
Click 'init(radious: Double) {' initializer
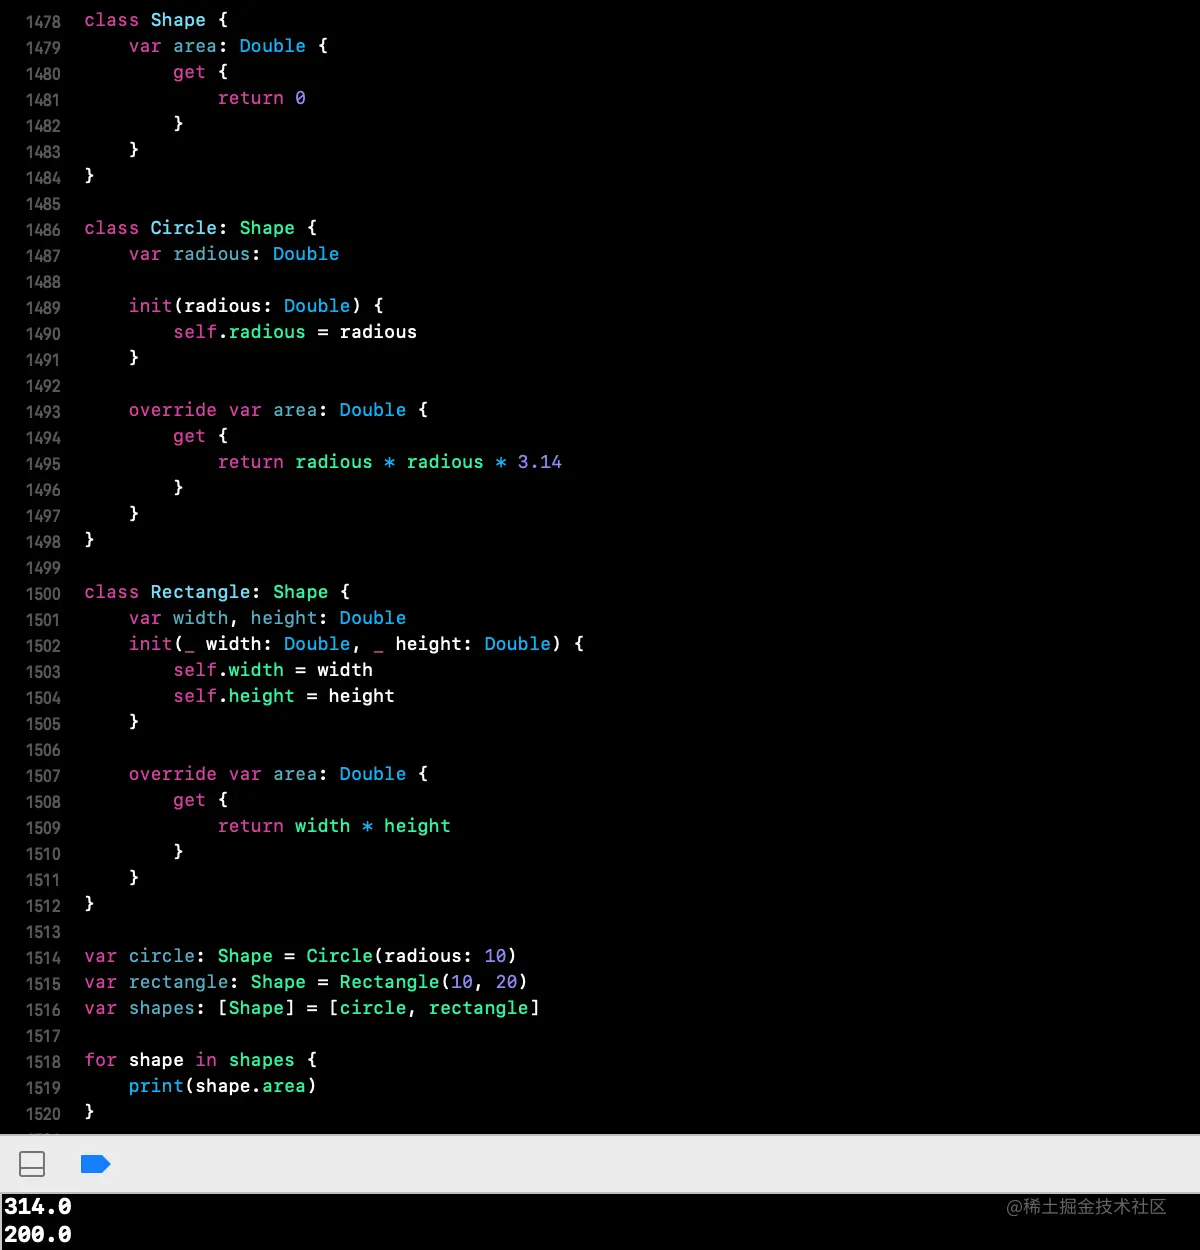coord(256,306)
